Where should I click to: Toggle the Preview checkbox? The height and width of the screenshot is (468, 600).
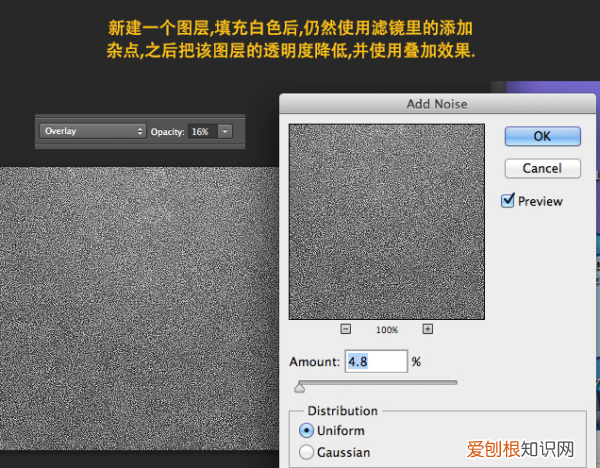click(x=508, y=201)
